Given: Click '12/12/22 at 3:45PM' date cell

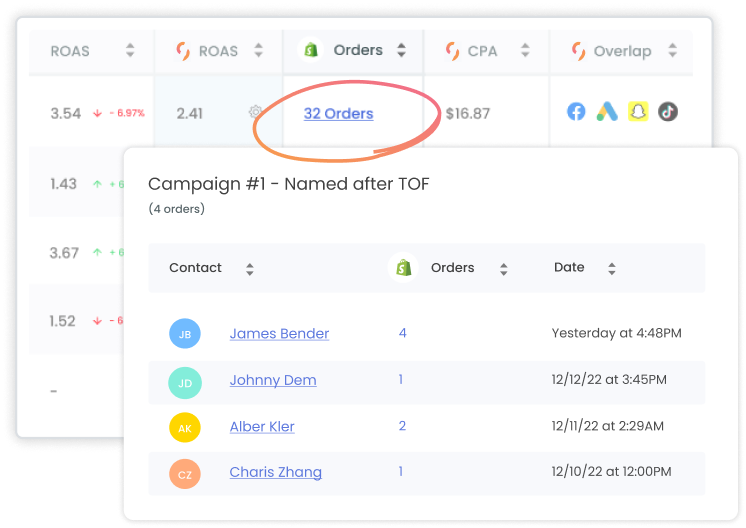Looking at the screenshot, I should pos(609,380).
